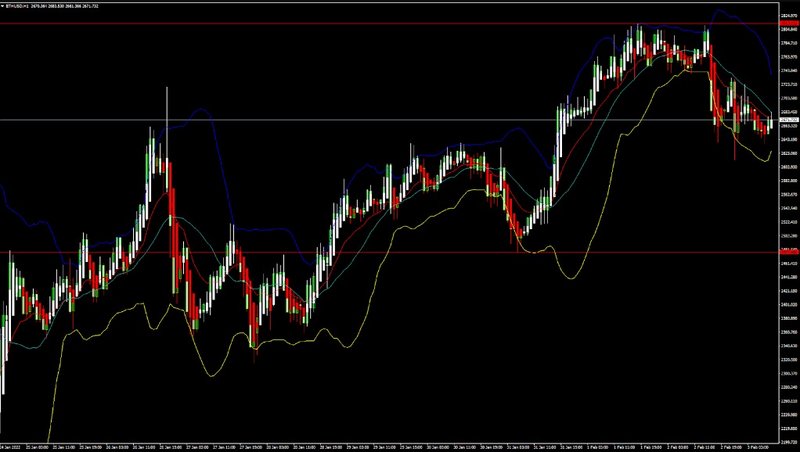800x452 pixels.
Task: Click the 2522.410 price scale label
Action: tap(789, 222)
